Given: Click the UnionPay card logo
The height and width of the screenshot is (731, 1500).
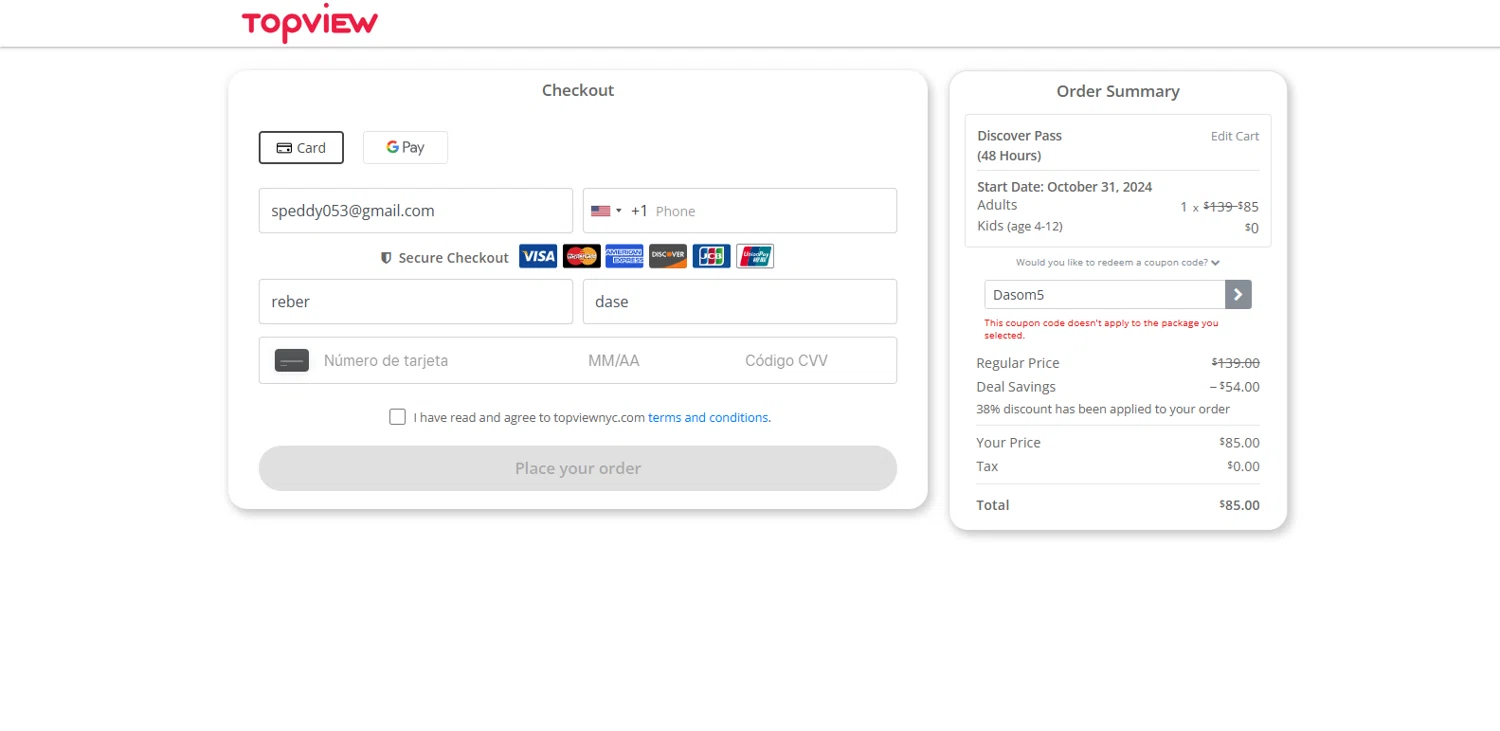Looking at the screenshot, I should tap(755, 257).
